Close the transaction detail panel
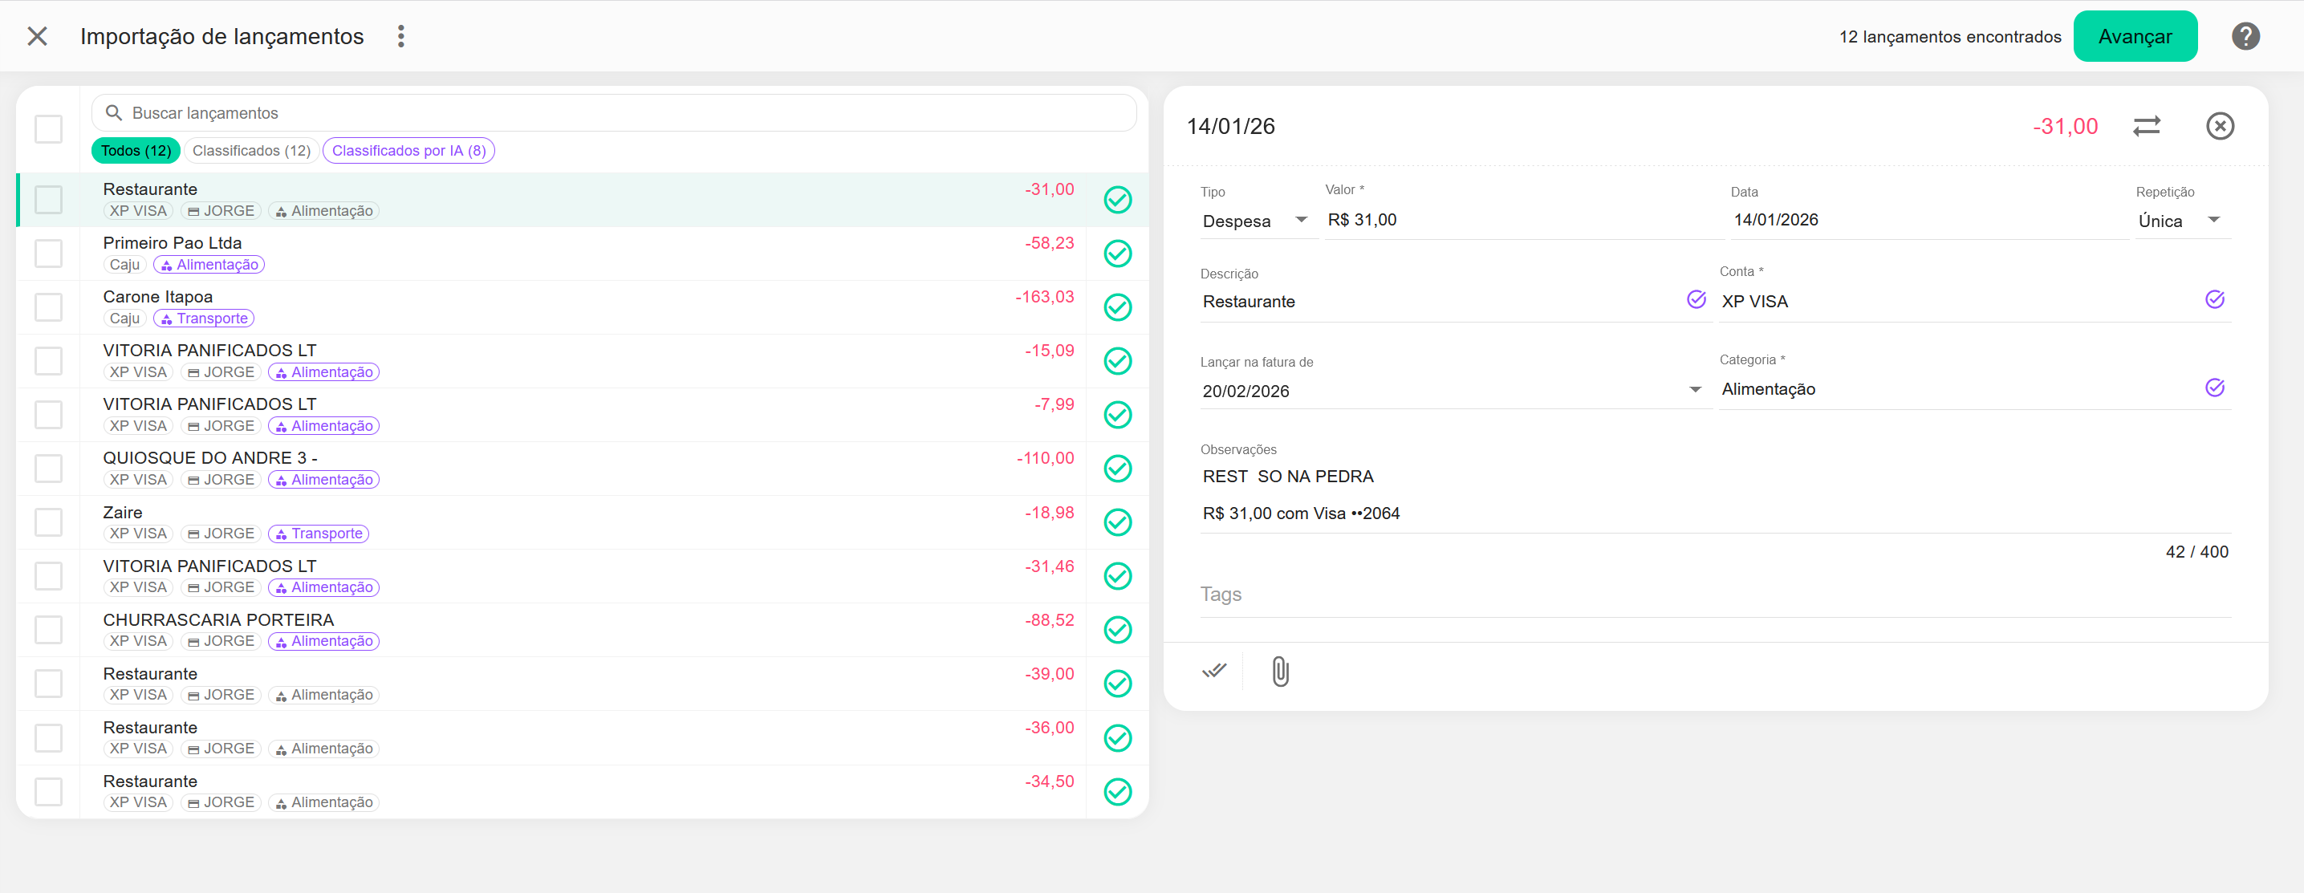This screenshot has width=2304, height=893. pyautogui.click(x=2220, y=126)
